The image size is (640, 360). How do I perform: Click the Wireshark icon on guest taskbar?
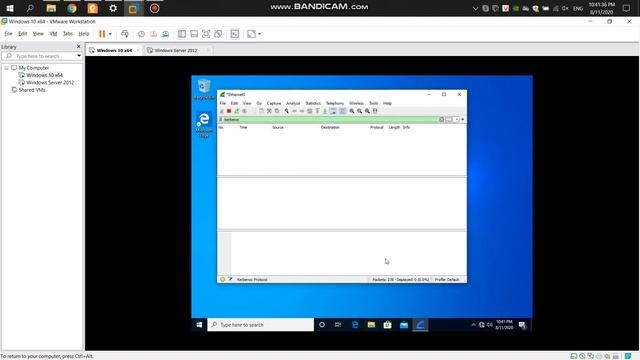click(x=420, y=325)
